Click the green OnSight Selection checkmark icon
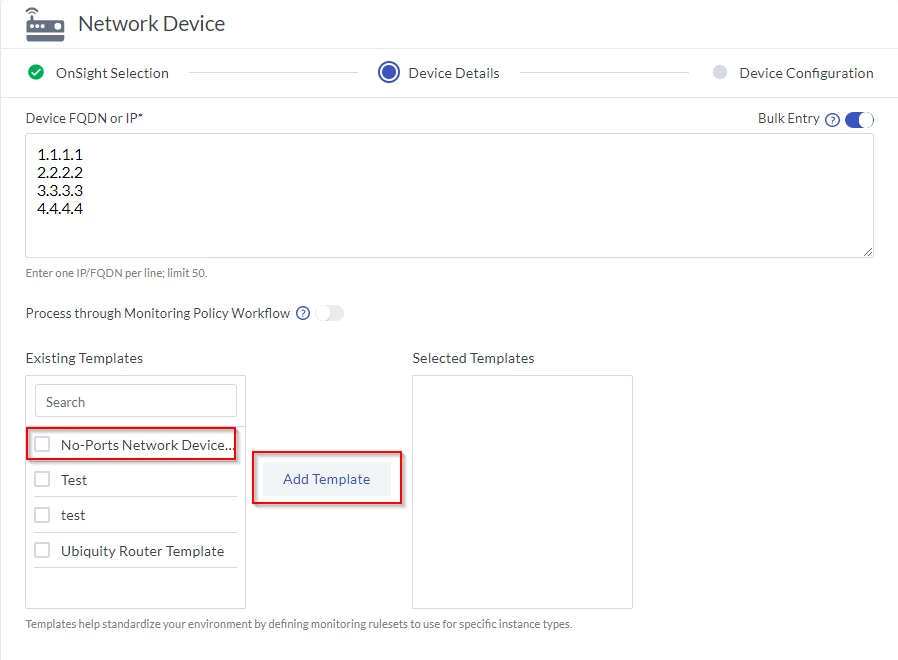This screenshot has height=660, width=898. click(36, 72)
